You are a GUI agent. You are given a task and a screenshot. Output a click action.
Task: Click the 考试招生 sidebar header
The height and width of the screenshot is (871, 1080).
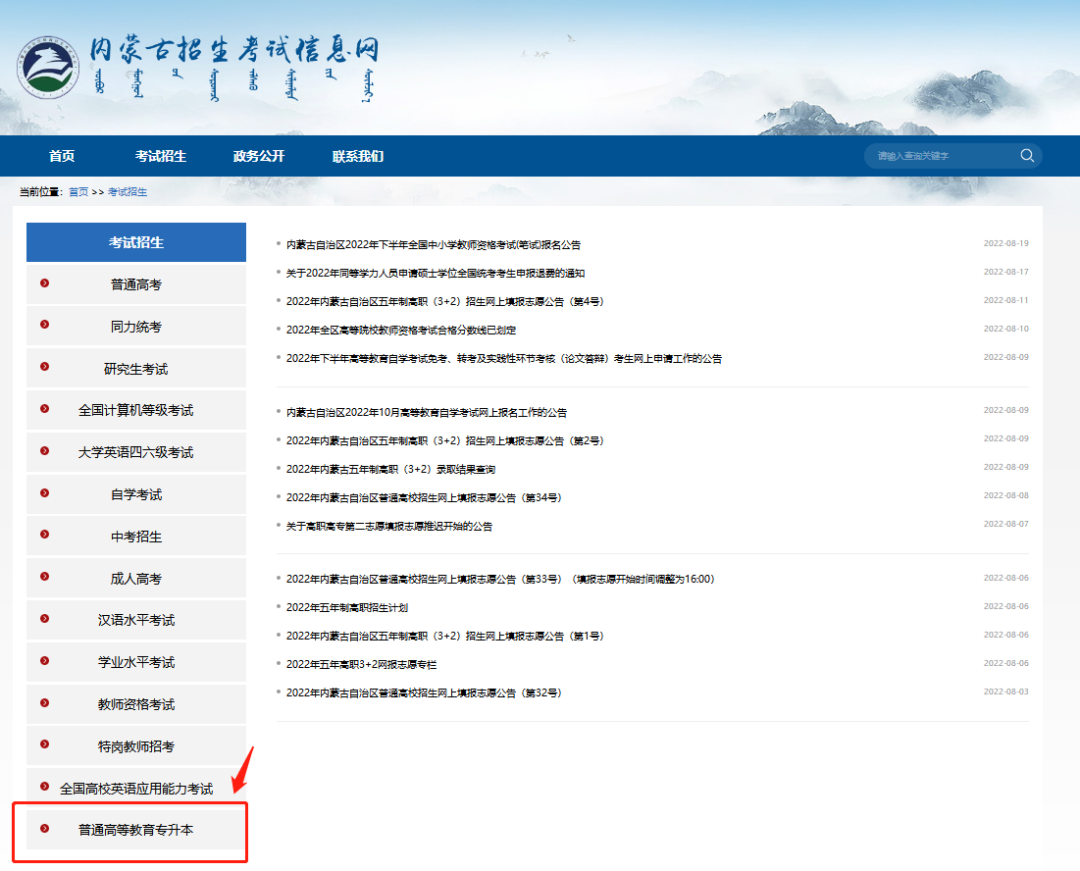(x=135, y=241)
